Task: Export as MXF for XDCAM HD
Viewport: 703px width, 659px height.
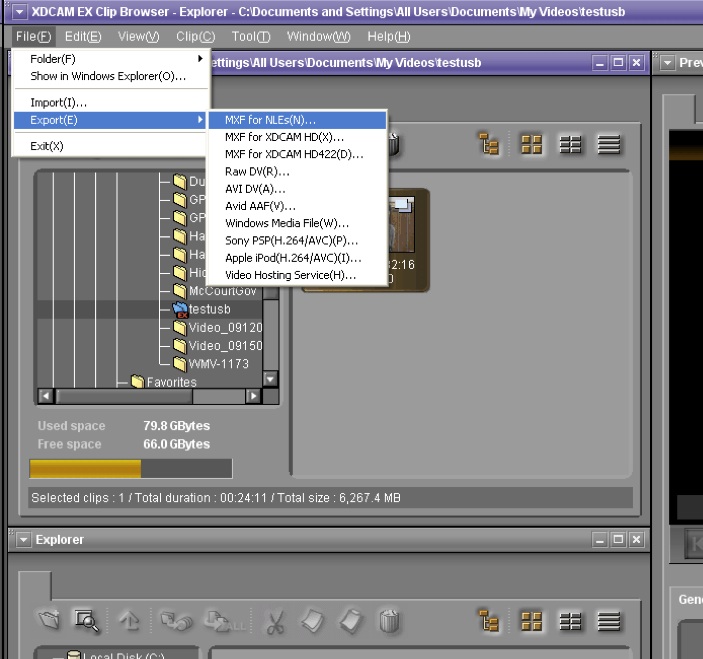Action: point(297,137)
